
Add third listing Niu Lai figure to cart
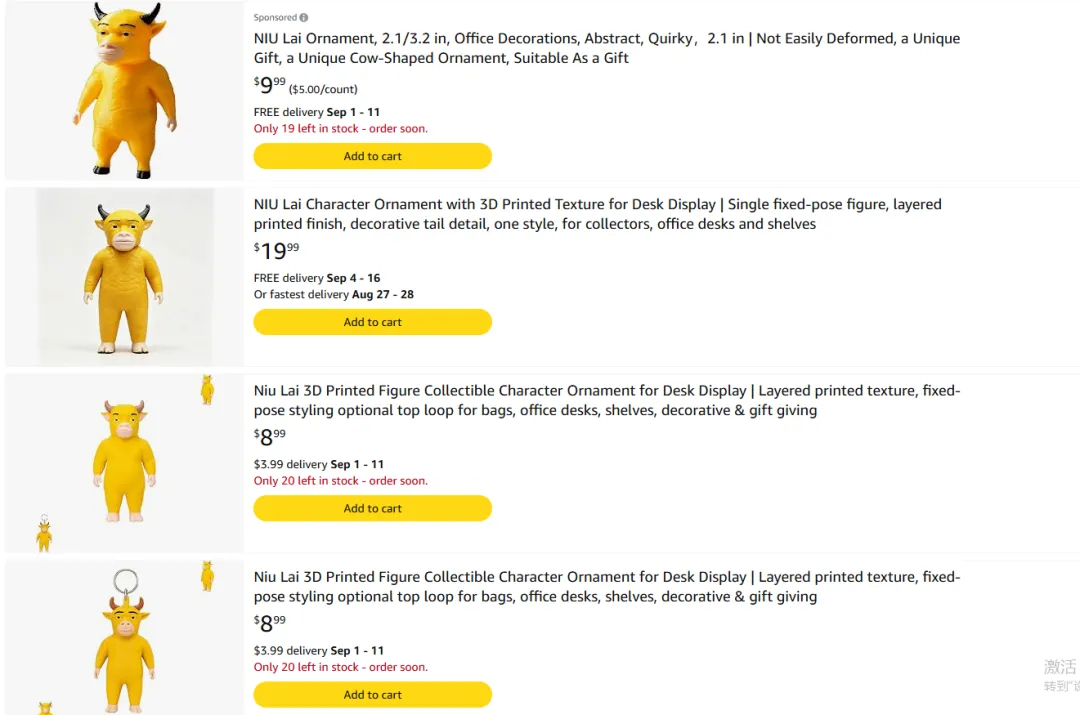[x=373, y=508]
